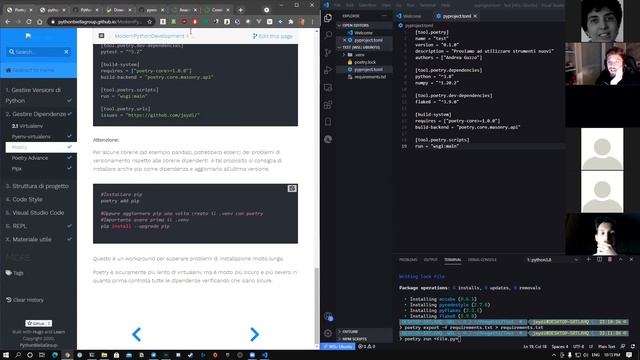
Task: Click Edit this page link
Action: 272,36
